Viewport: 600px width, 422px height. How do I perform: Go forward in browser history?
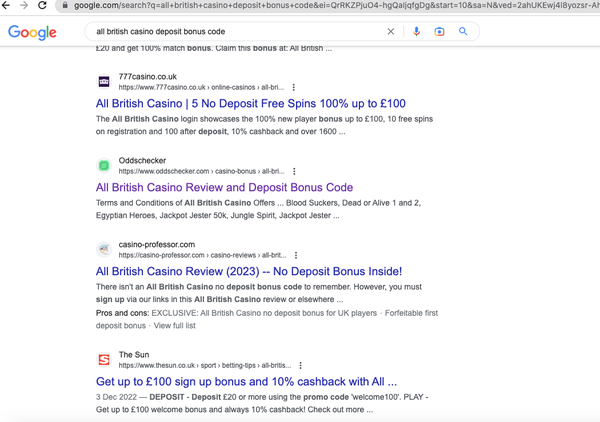pyautogui.click(x=24, y=5)
